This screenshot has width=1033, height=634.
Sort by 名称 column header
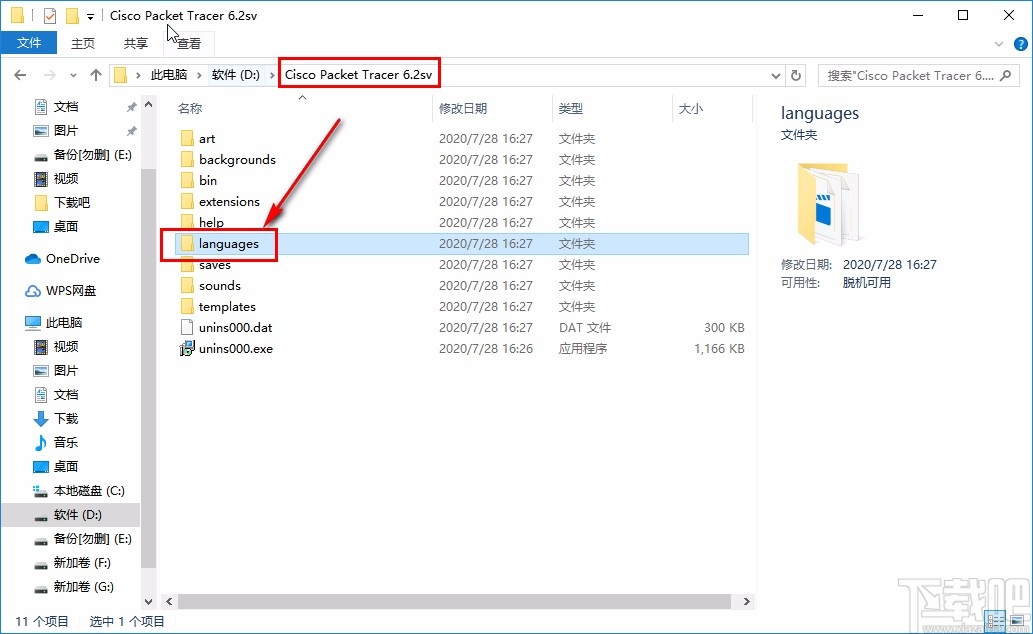(190, 109)
